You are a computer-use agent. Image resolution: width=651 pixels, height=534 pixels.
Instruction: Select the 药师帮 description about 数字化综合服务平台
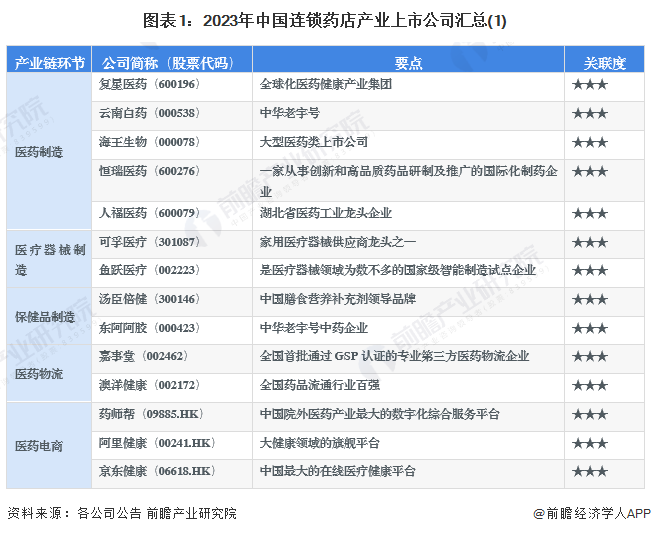click(379, 414)
